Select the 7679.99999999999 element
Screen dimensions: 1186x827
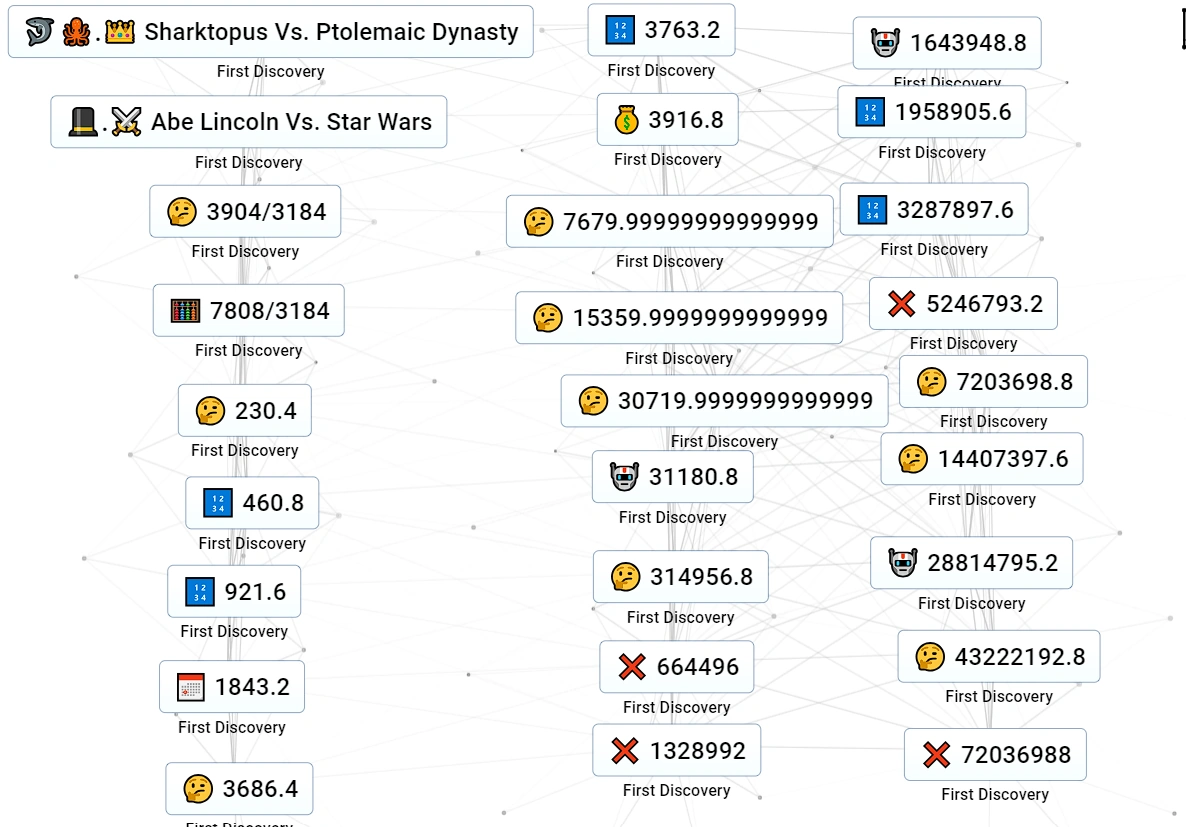(669, 222)
